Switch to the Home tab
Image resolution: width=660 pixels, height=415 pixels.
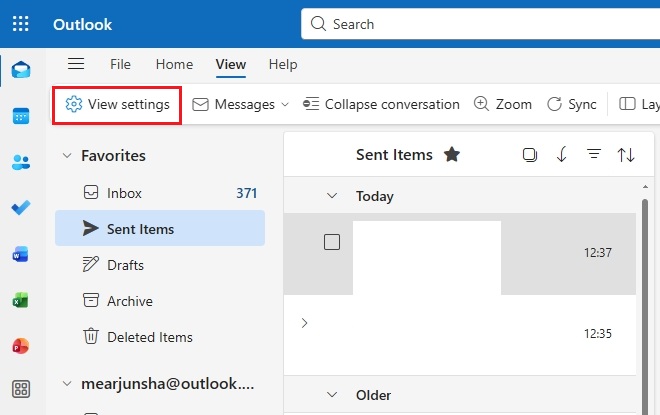(174, 64)
